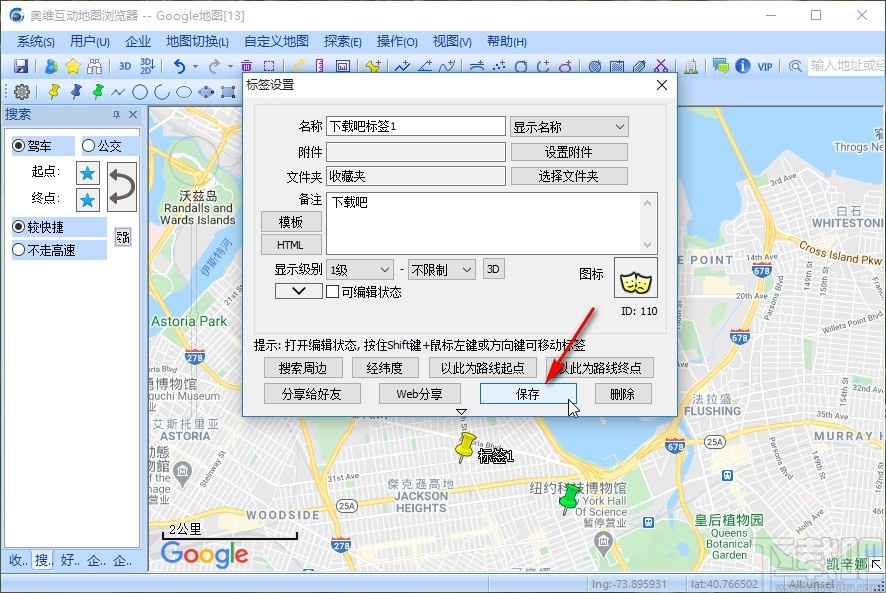
Task: Click the settings gear icon
Action: 21,91
